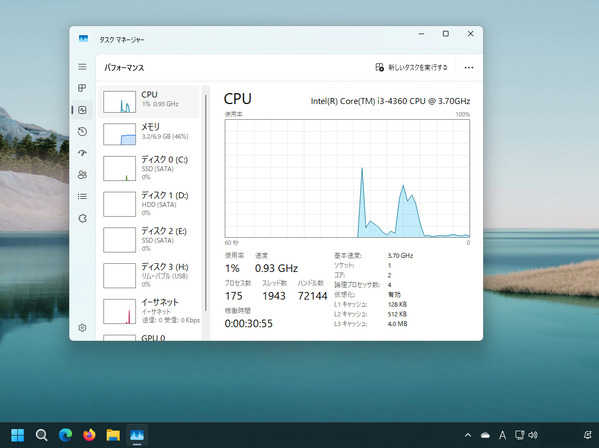Click the thread count 1943
Screen dimensions: 599x448
[x=274, y=296]
